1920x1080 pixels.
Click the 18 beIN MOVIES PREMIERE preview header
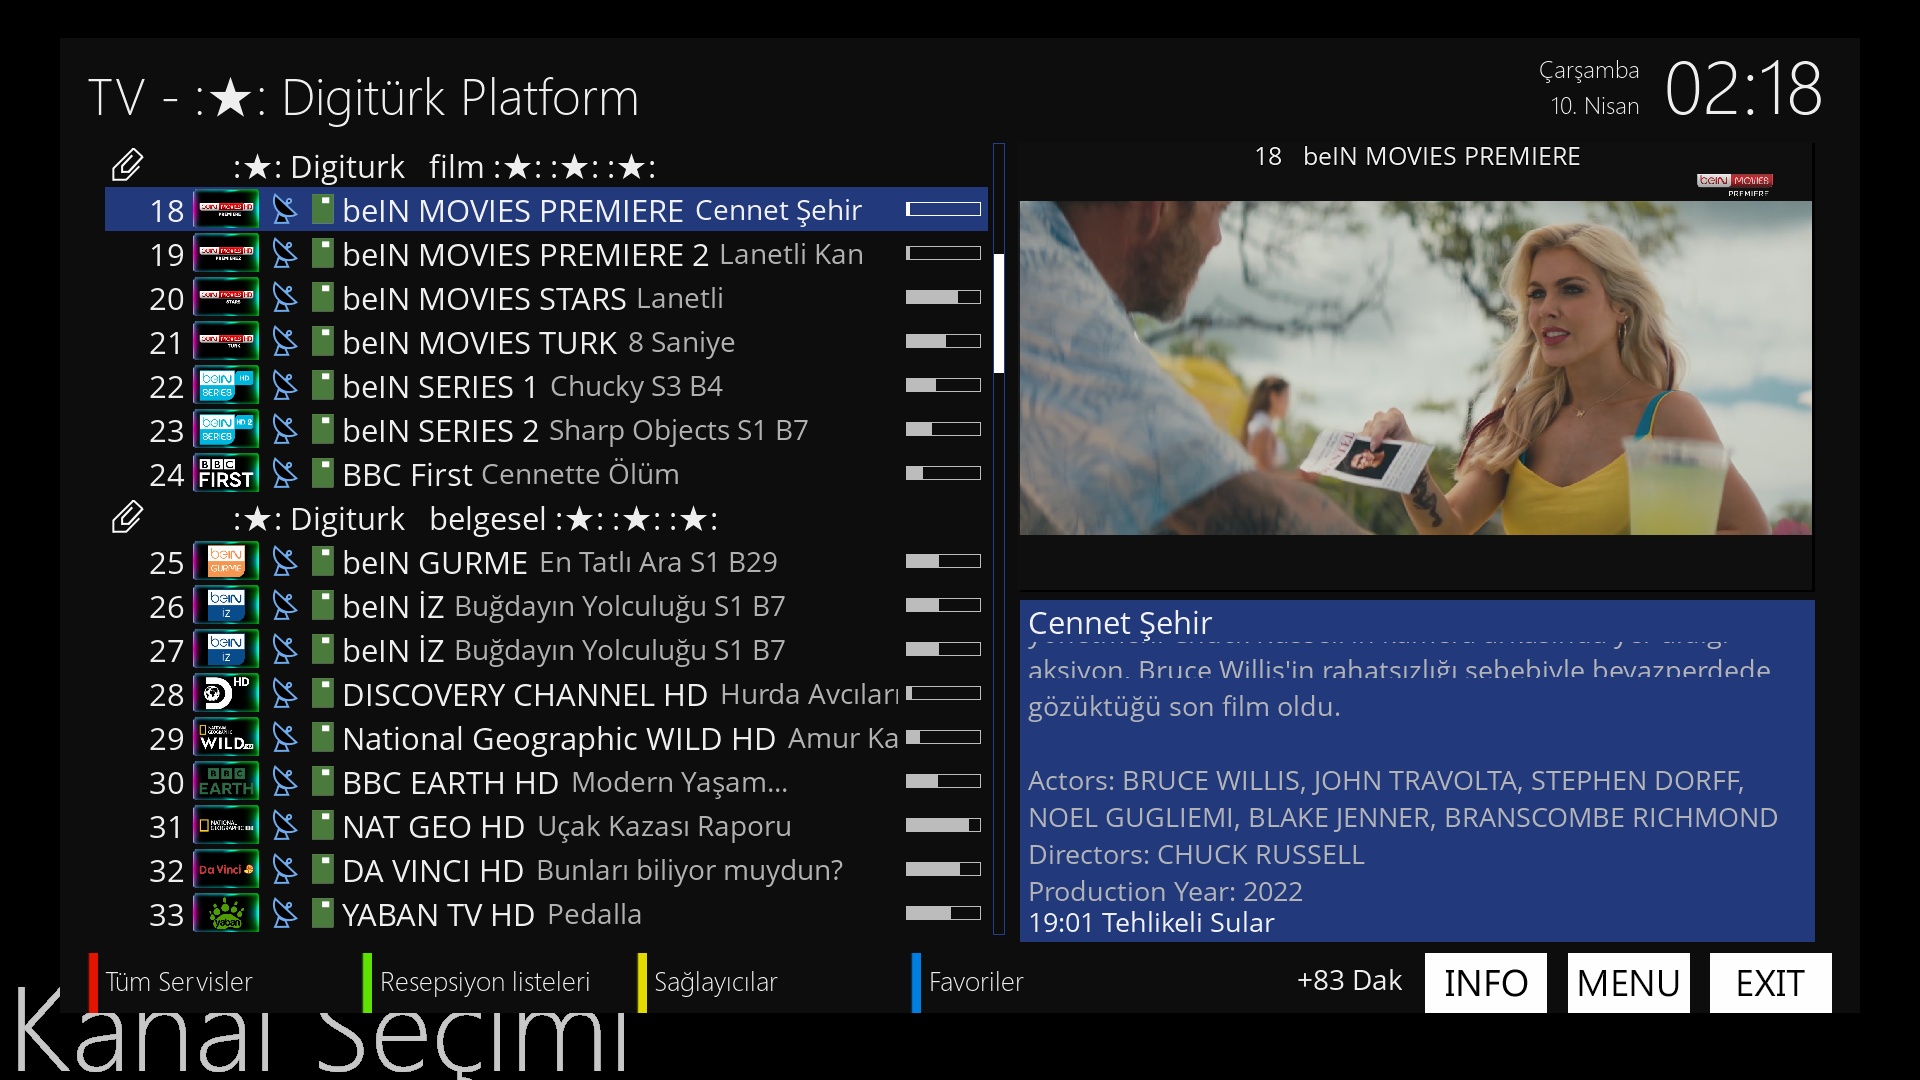pyautogui.click(x=1417, y=156)
